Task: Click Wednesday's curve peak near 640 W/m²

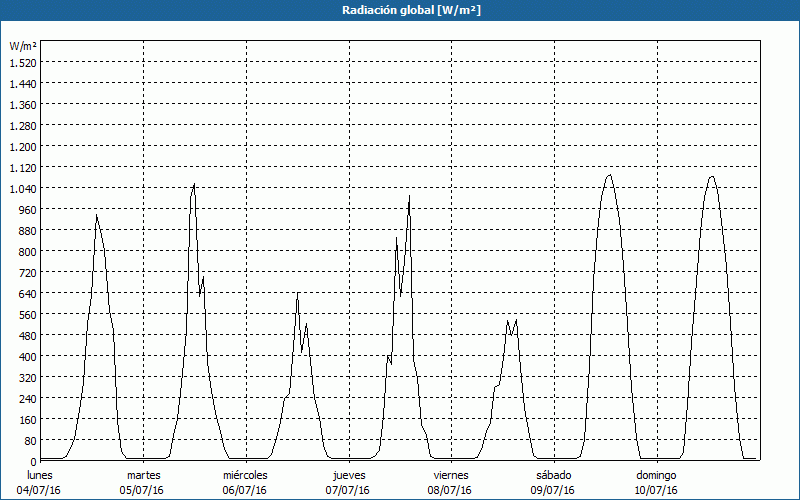Action: 297,293
